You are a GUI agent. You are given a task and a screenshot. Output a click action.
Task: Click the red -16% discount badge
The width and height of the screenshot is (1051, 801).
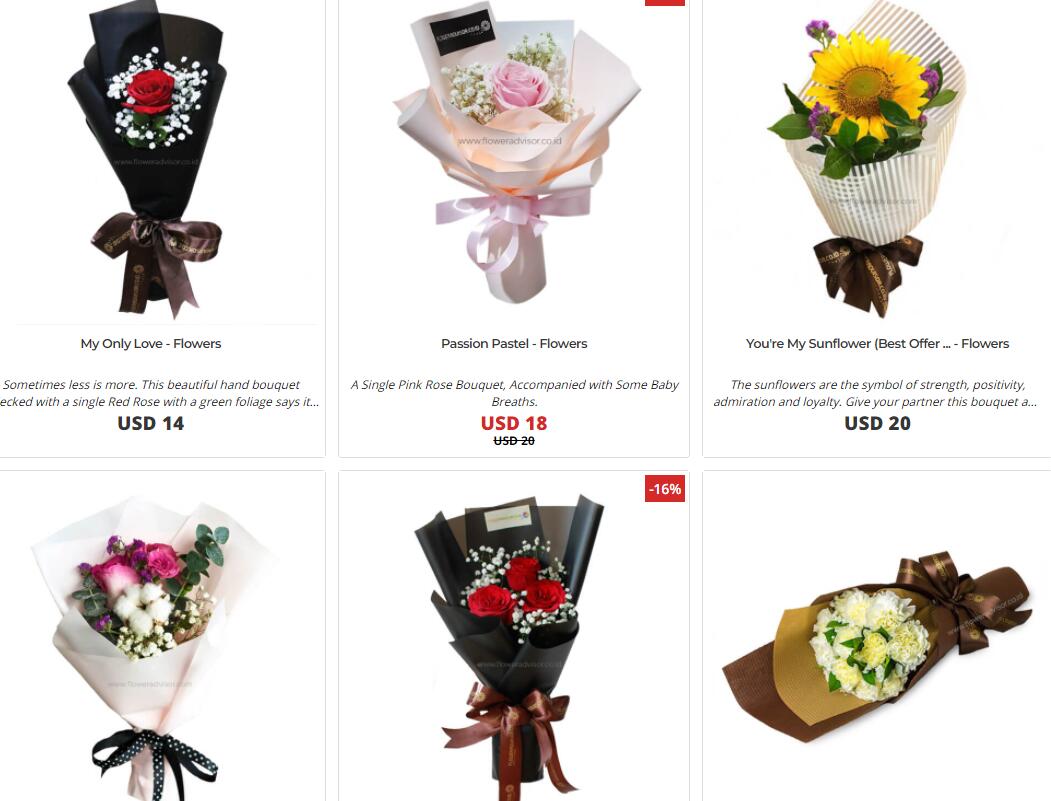pyautogui.click(x=665, y=489)
